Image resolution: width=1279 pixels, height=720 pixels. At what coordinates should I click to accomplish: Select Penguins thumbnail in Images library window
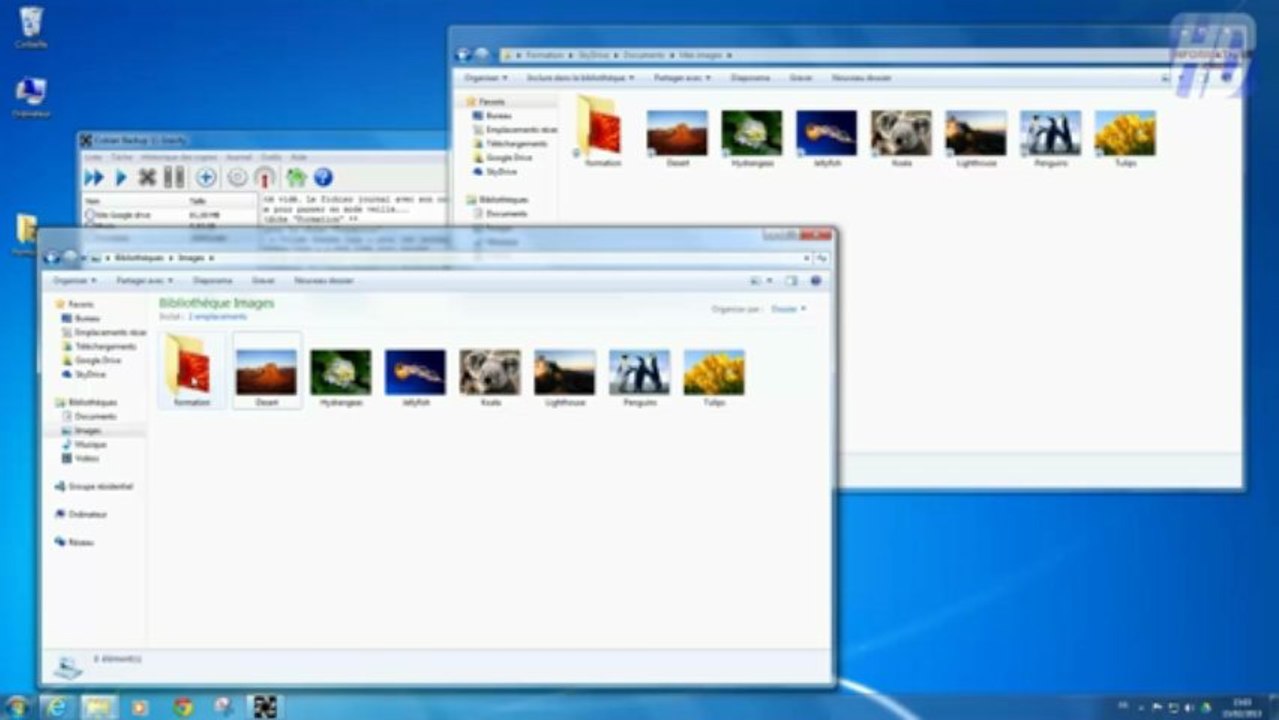click(x=639, y=377)
